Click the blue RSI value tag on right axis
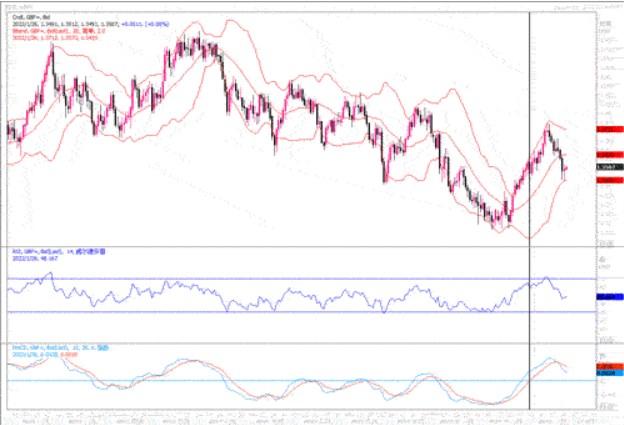The height and width of the screenshot is (425, 624). (x=605, y=297)
